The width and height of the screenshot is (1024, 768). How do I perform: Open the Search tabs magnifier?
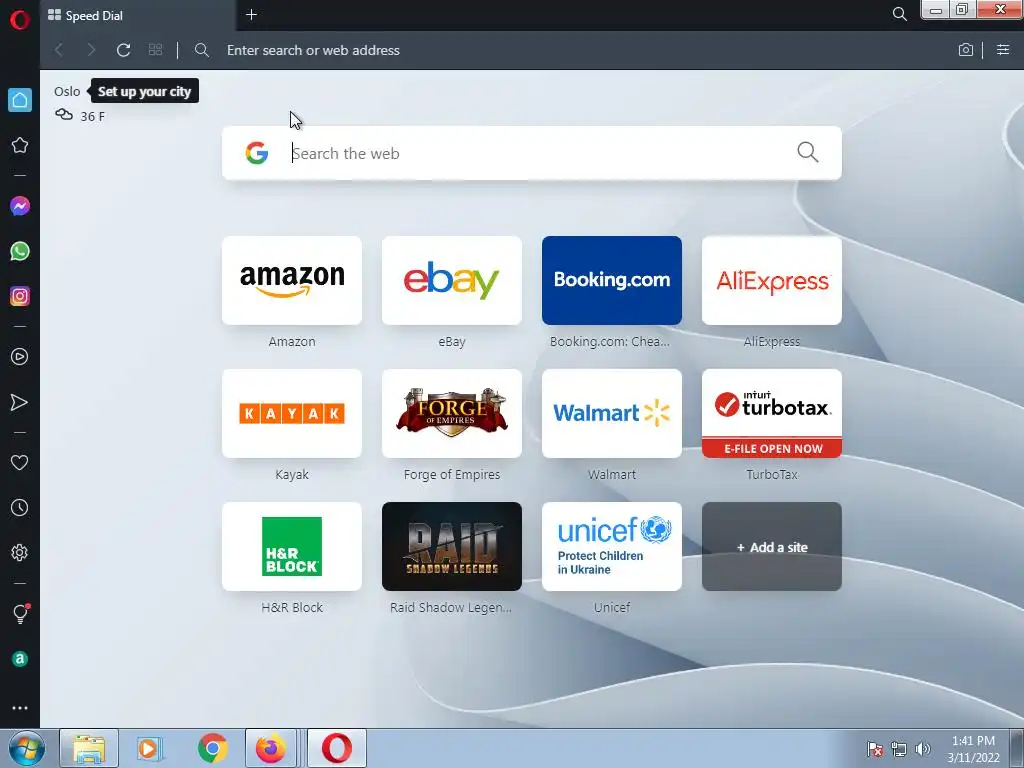click(899, 14)
